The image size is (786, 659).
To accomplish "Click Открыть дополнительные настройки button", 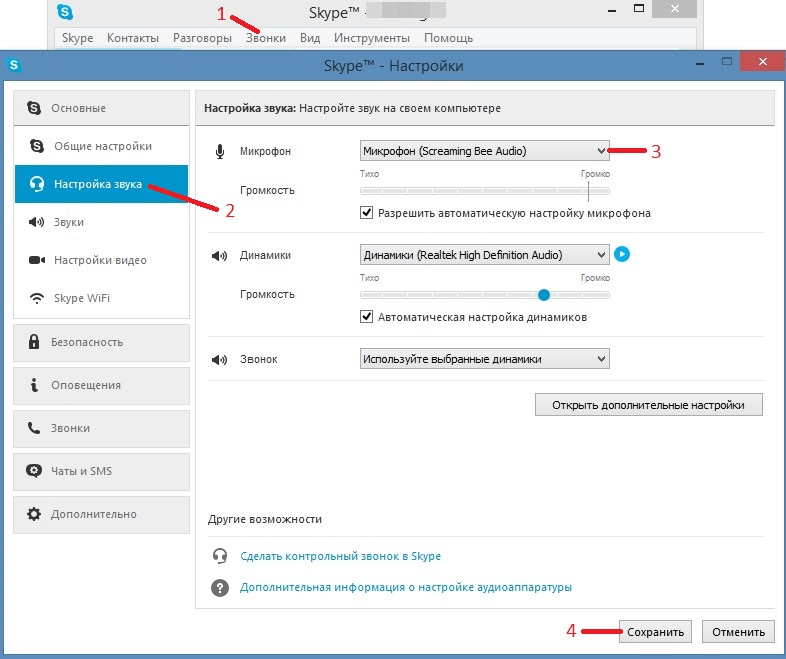I will [x=649, y=405].
